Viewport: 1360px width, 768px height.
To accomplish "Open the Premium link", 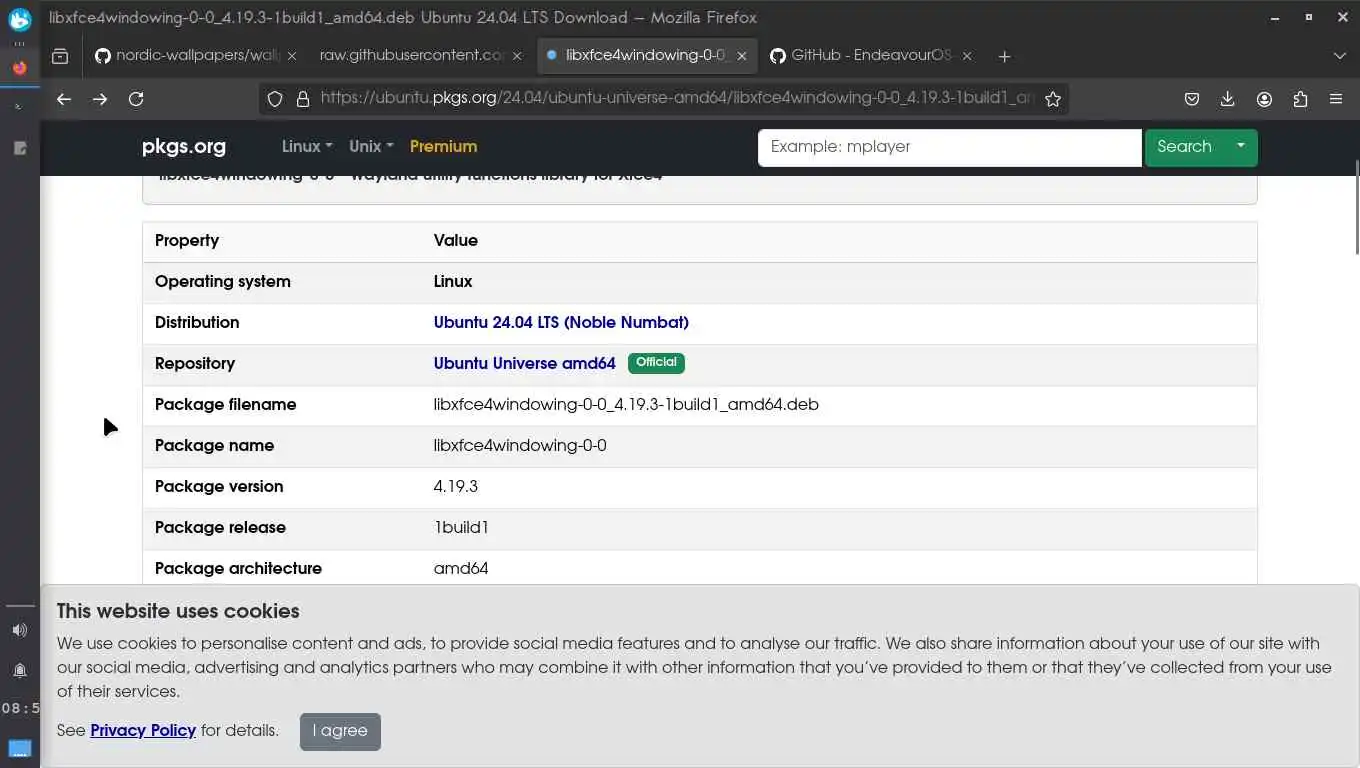I will point(443,147).
